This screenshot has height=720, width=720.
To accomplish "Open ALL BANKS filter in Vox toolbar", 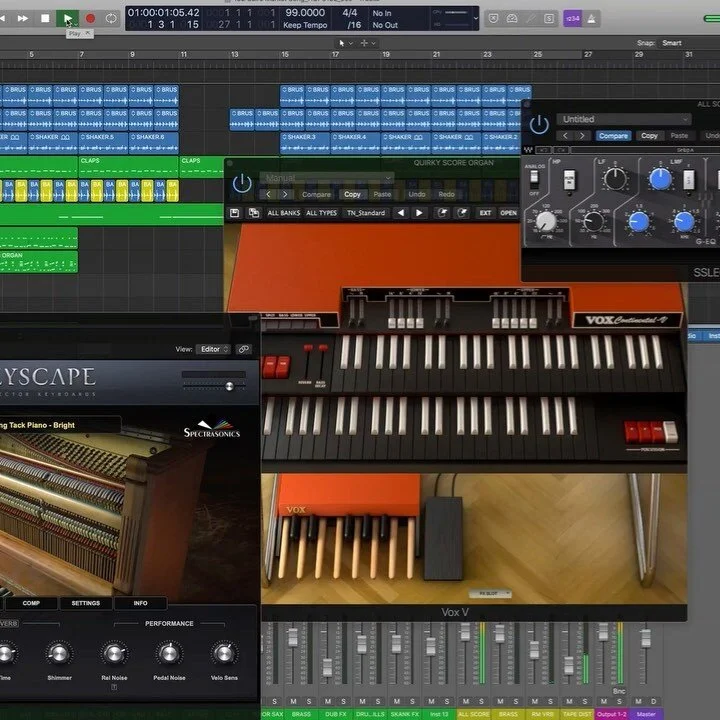I will click(284, 213).
